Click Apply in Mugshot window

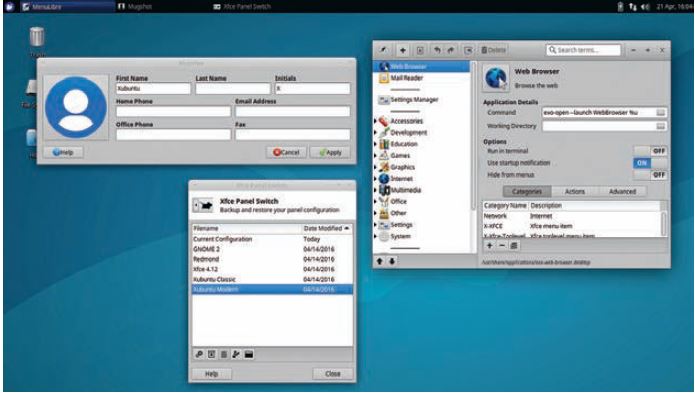coord(330,152)
